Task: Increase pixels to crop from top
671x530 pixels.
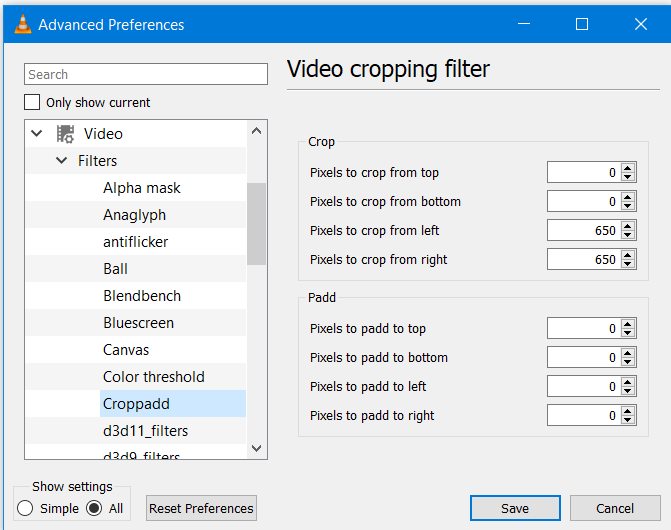Action: pos(628,168)
